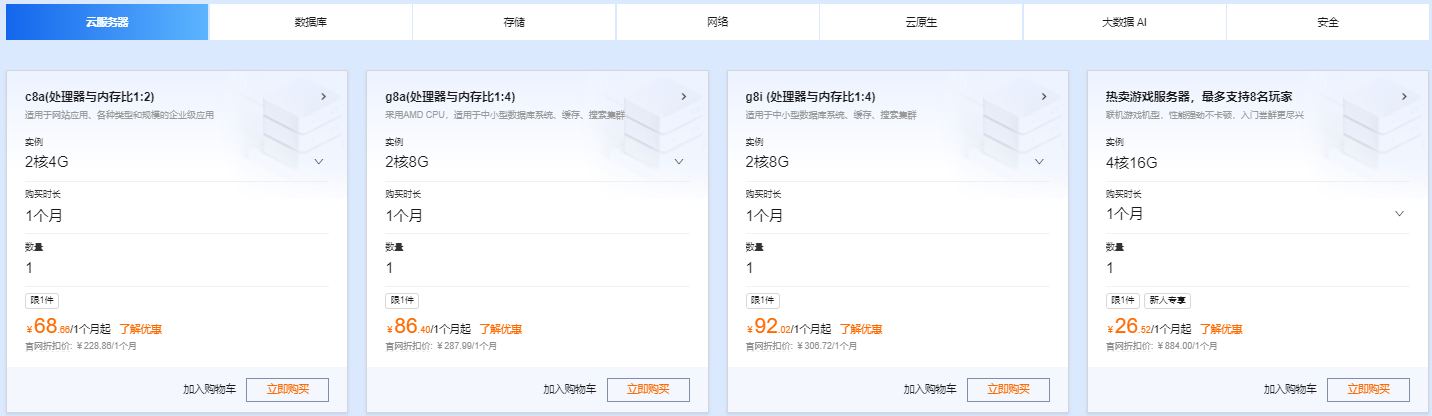Click 立即购买 on the g8i card
Viewport: 1432px width, 416px height.
tap(1008, 390)
